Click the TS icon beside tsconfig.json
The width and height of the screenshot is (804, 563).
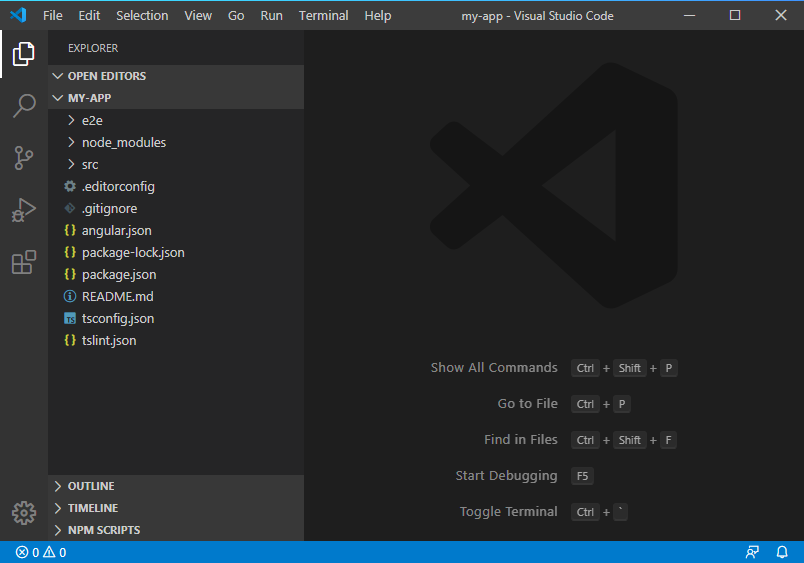pyautogui.click(x=70, y=318)
